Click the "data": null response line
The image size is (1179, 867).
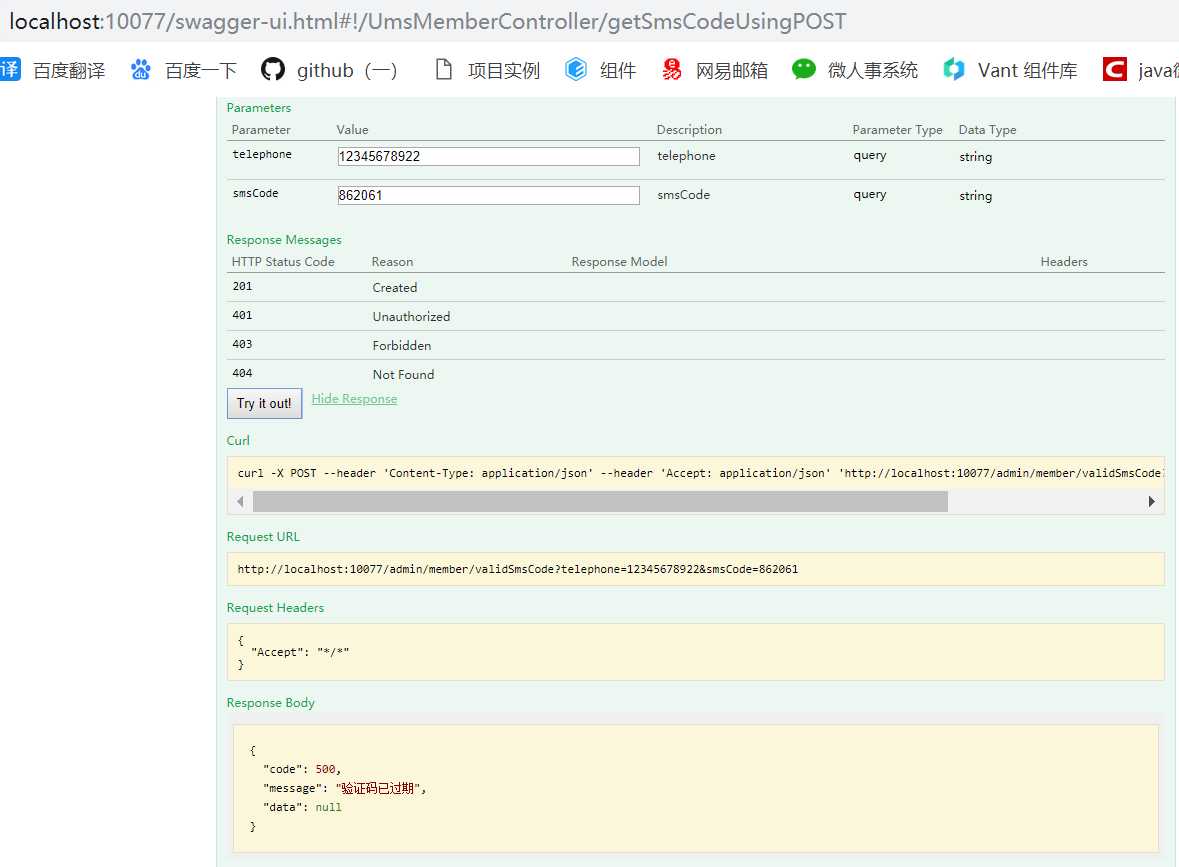[302, 807]
